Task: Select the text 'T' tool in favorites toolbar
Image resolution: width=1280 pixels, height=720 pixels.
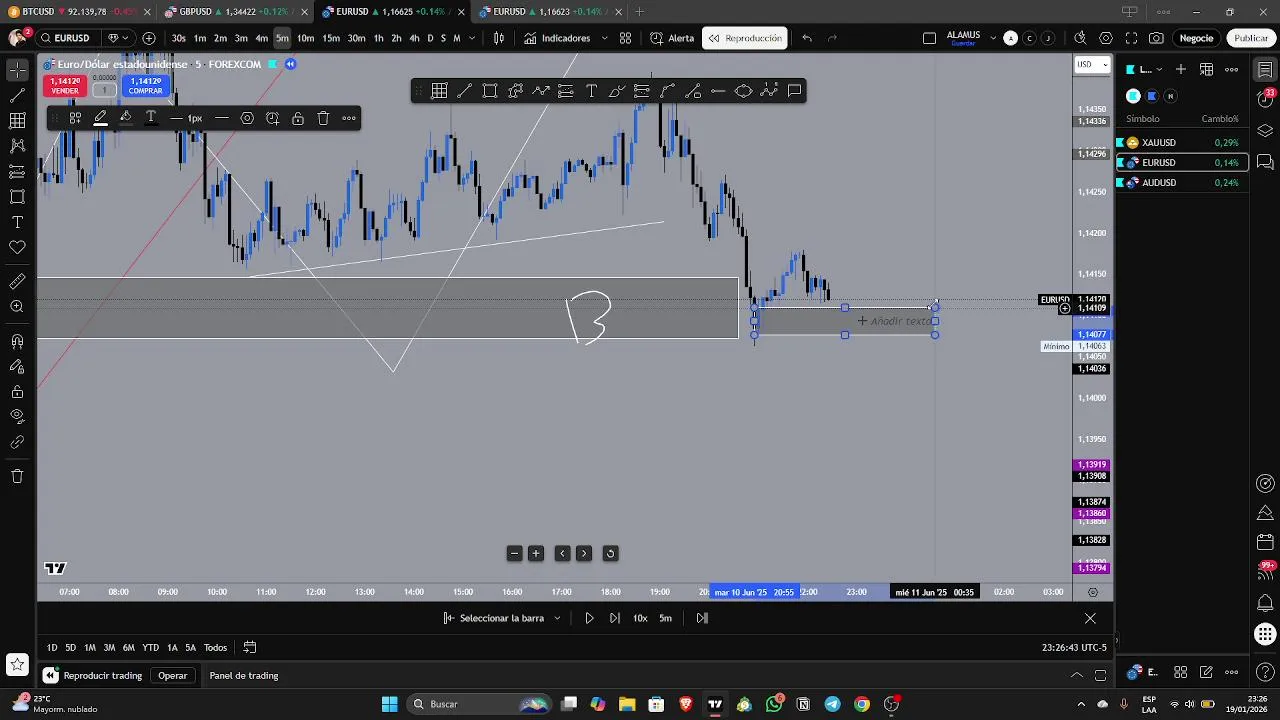Action: coord(591,91)
